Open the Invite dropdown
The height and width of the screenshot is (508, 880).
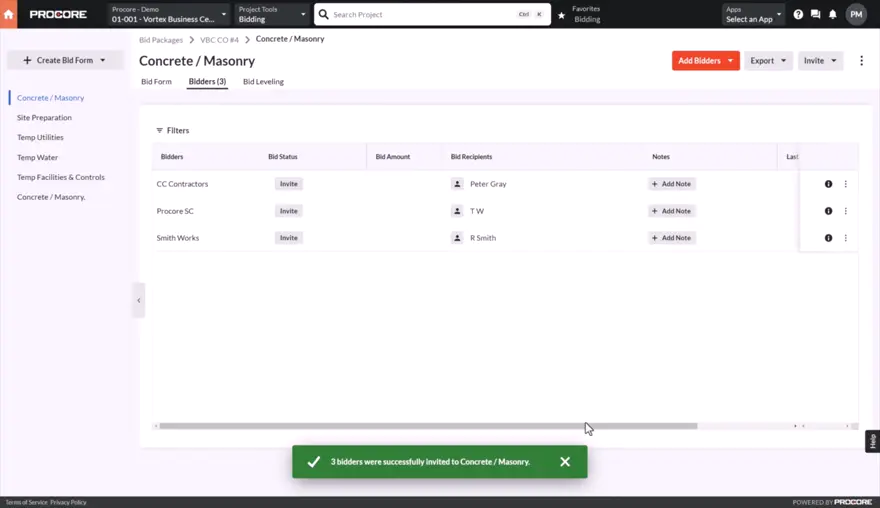(x=821, y=61)
